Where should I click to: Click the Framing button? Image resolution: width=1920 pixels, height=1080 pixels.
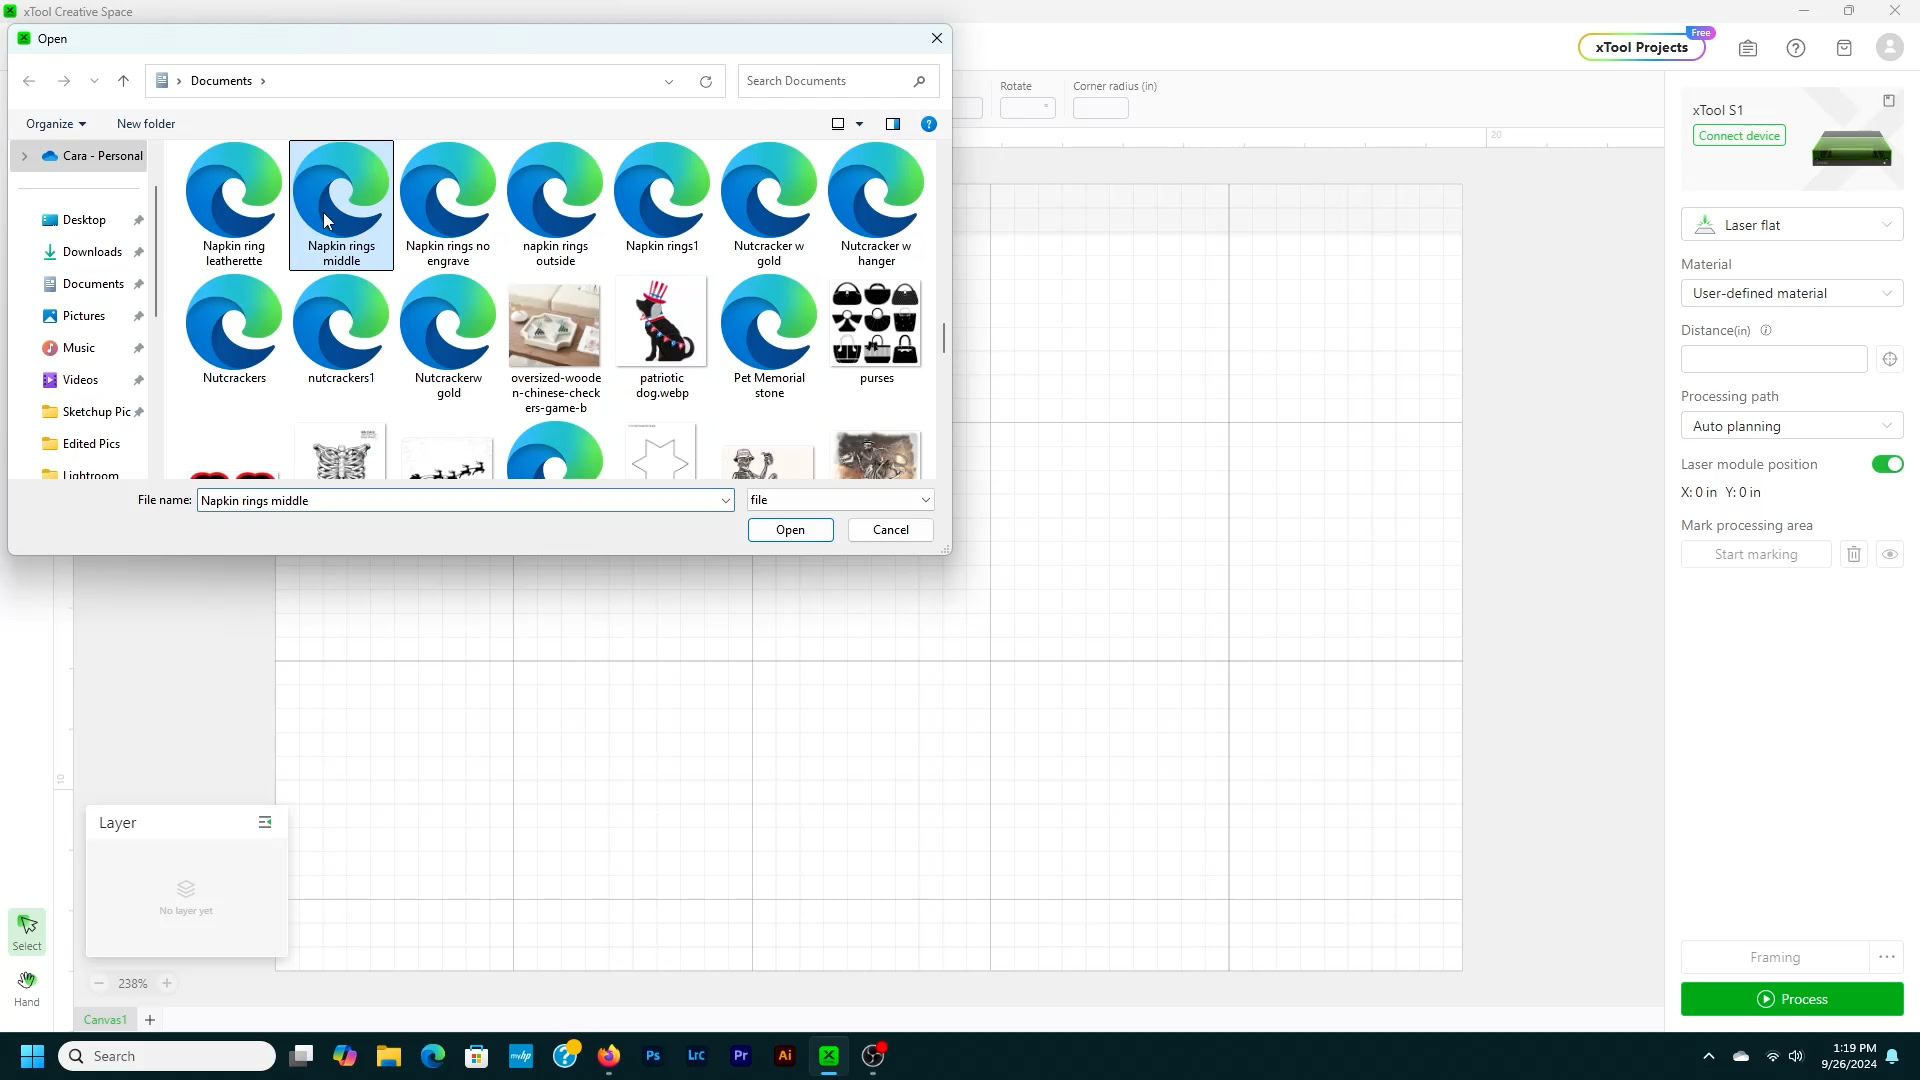click(1775, 957)
